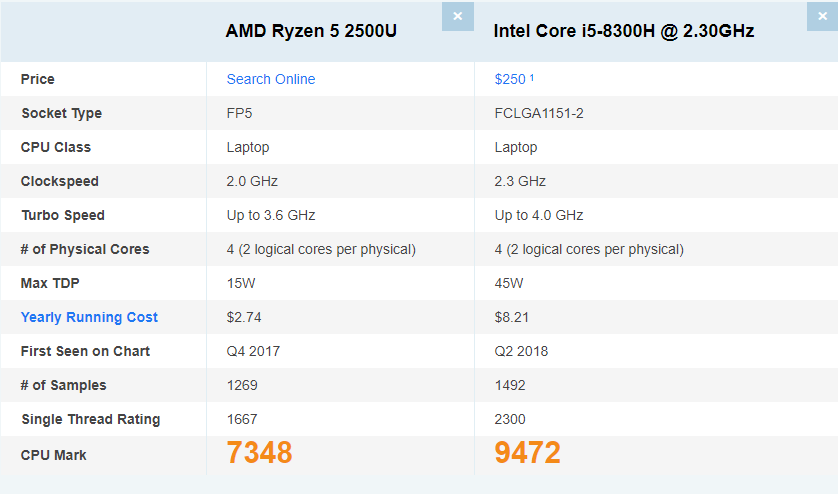Screen dimensions: 838x494
Task: Click the AMD Ryzen 5 2500U heading
Action: tap(311, 31)
